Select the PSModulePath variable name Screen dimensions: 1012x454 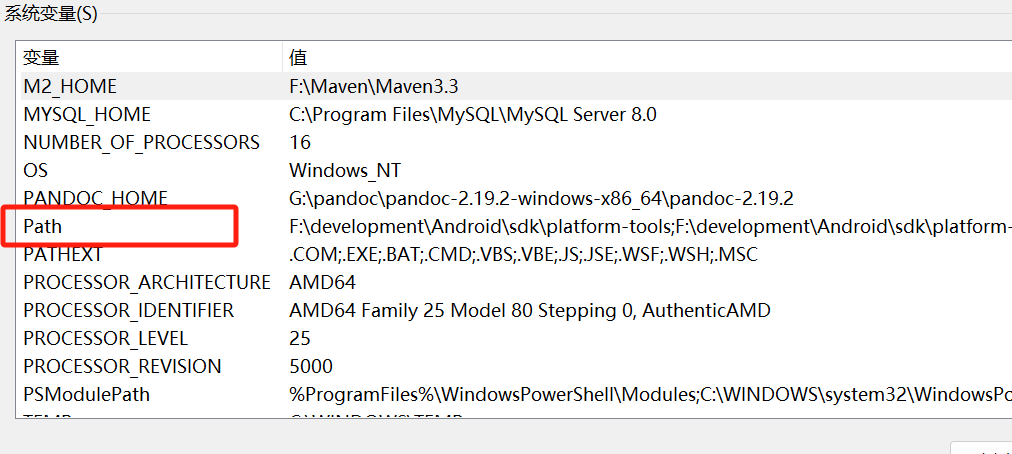point(86,395)
